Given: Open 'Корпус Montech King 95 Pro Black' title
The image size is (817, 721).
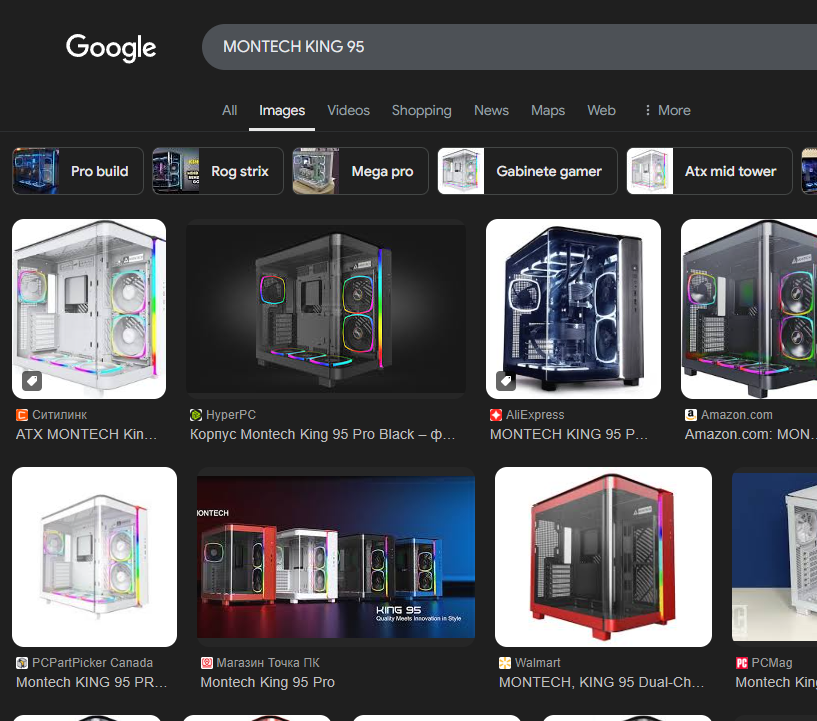Looking at the screenshot, I should click(323, 434).
